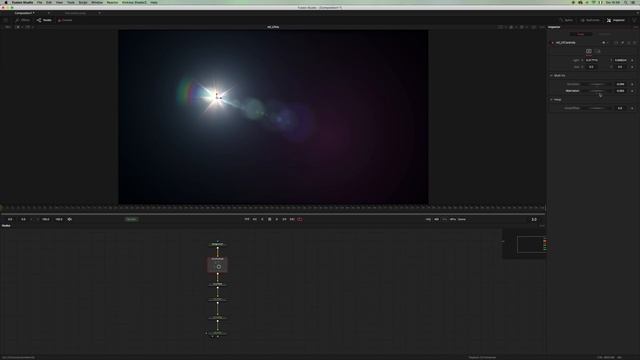Open the Reactor menu
This screenshot has width=640, height=360.
pyautogui.click(x=112, y=2)
